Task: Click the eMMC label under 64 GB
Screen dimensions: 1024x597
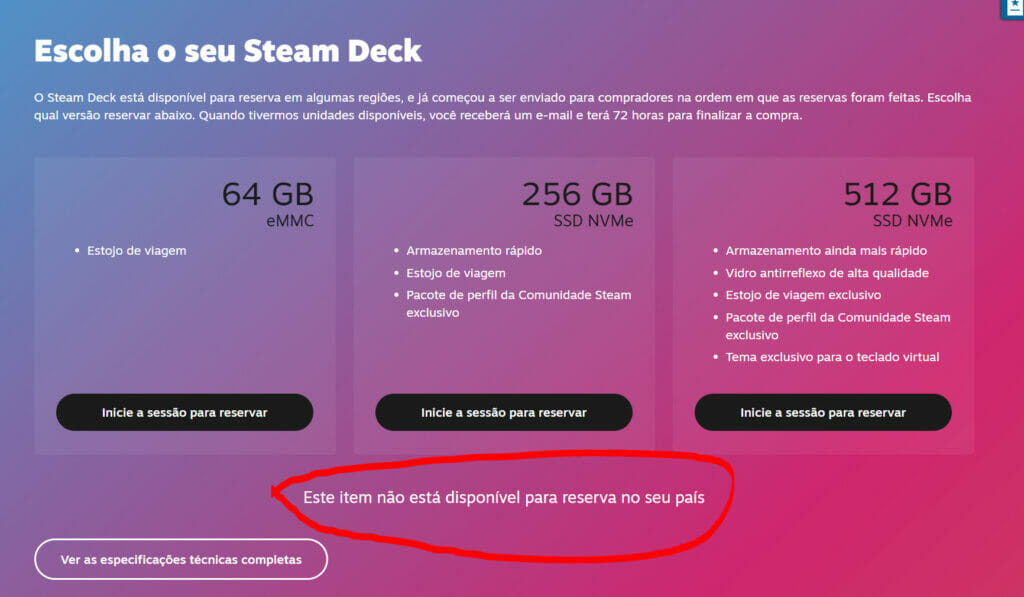Action: click(288, 221)
